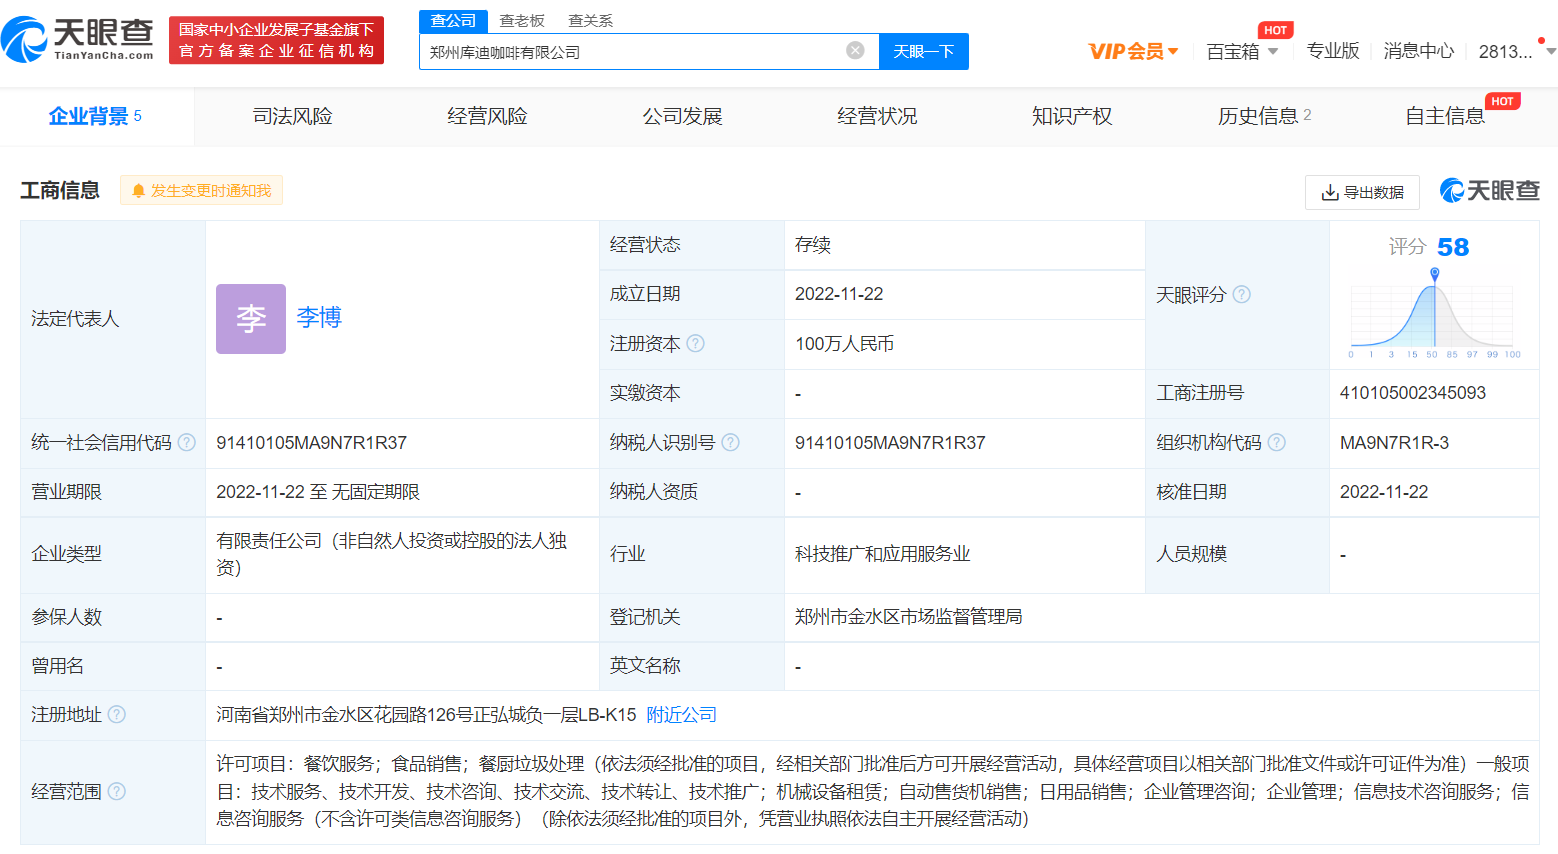
Task: Switch to the 司法风险 tab
Action: [292, 117]
